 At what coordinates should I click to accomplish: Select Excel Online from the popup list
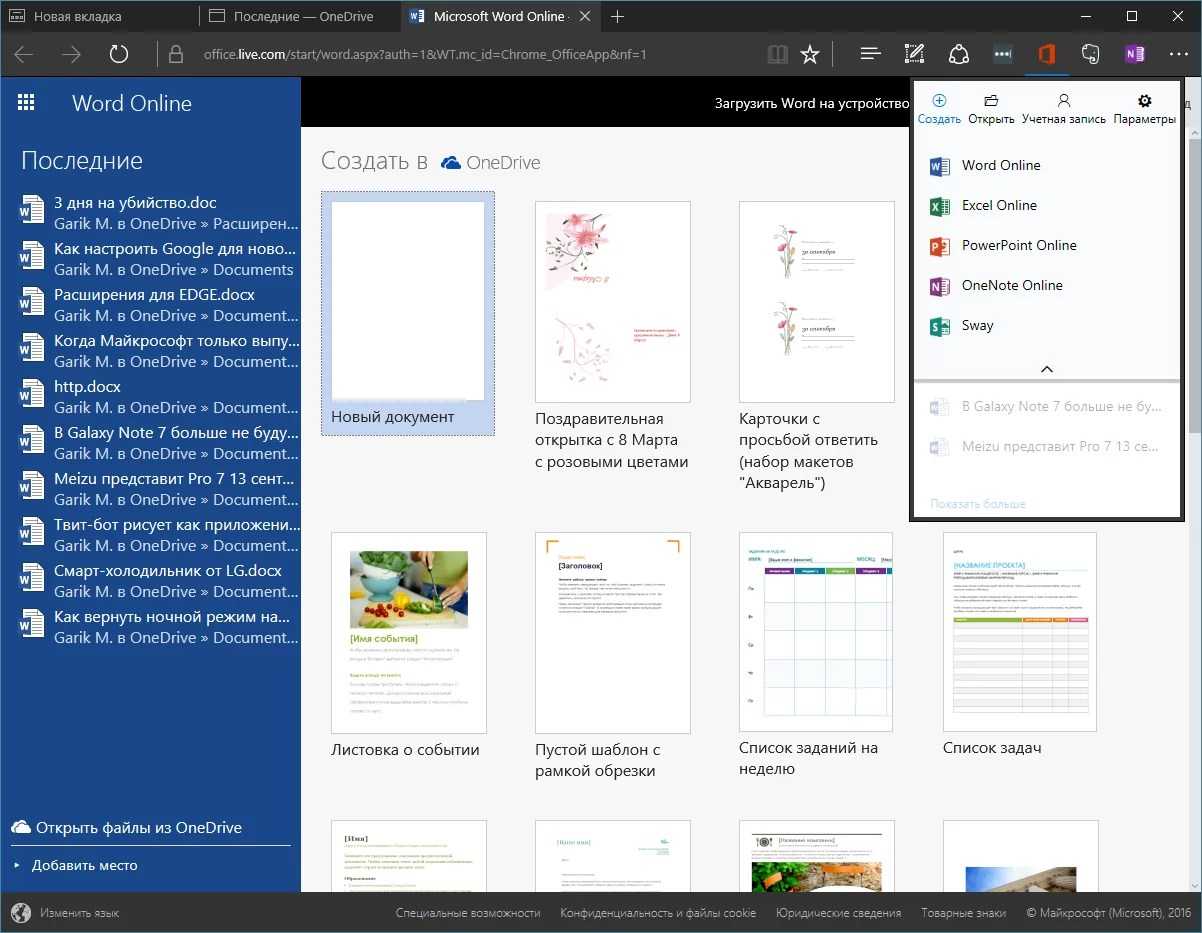[x=999, y=205]
